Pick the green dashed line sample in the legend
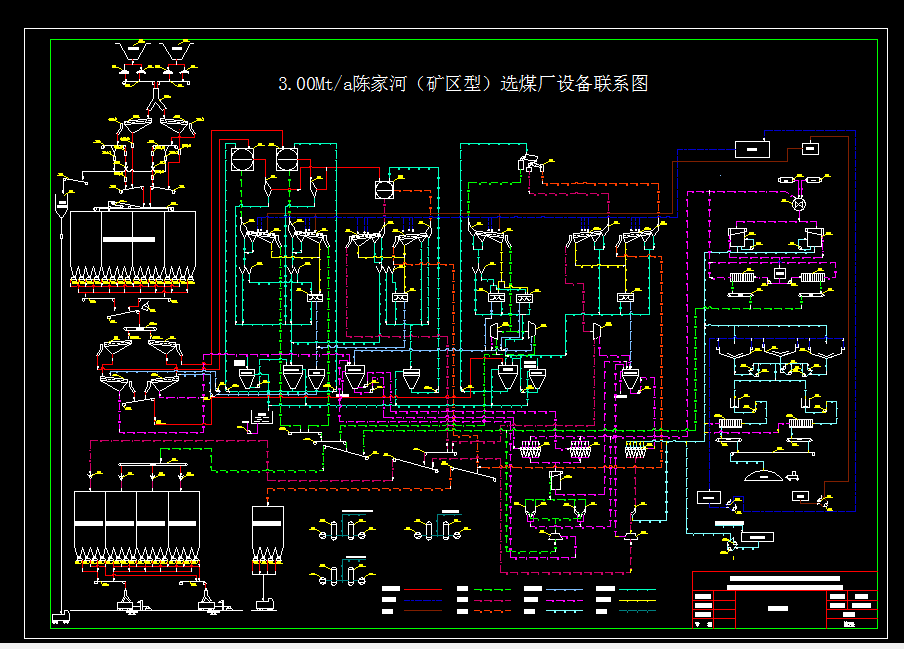 point(492,590)
